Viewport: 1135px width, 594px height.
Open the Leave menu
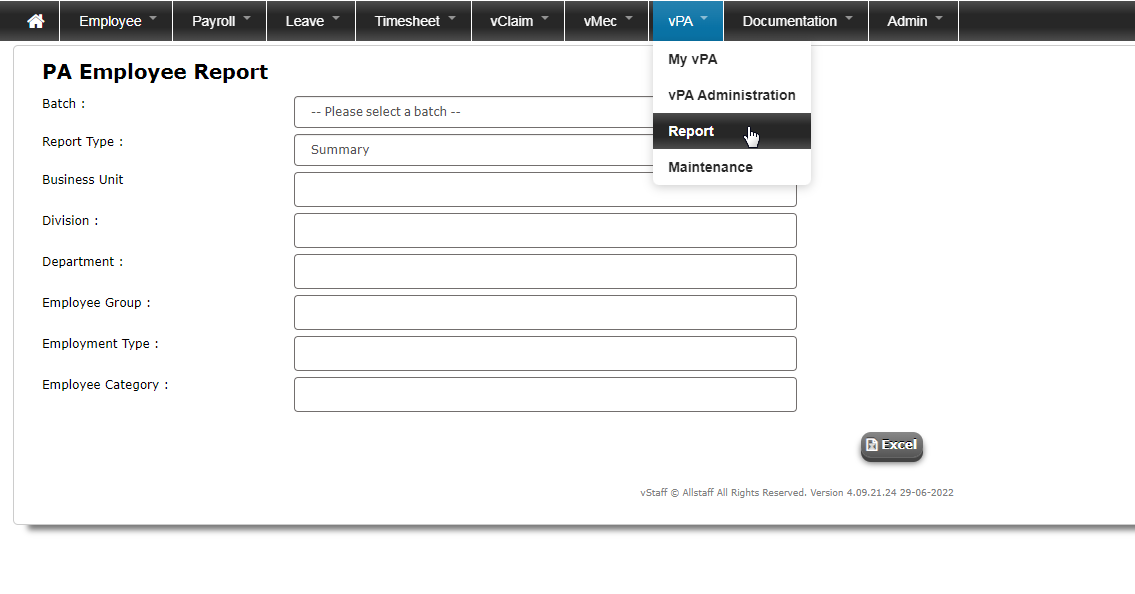pos(311,21)
